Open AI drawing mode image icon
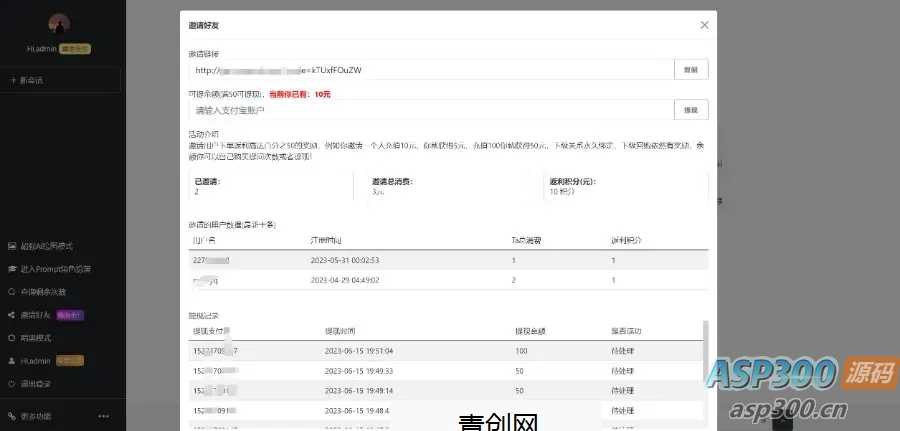Image resolution: width=900 pixels, height=431 pixels. [11, 246]
